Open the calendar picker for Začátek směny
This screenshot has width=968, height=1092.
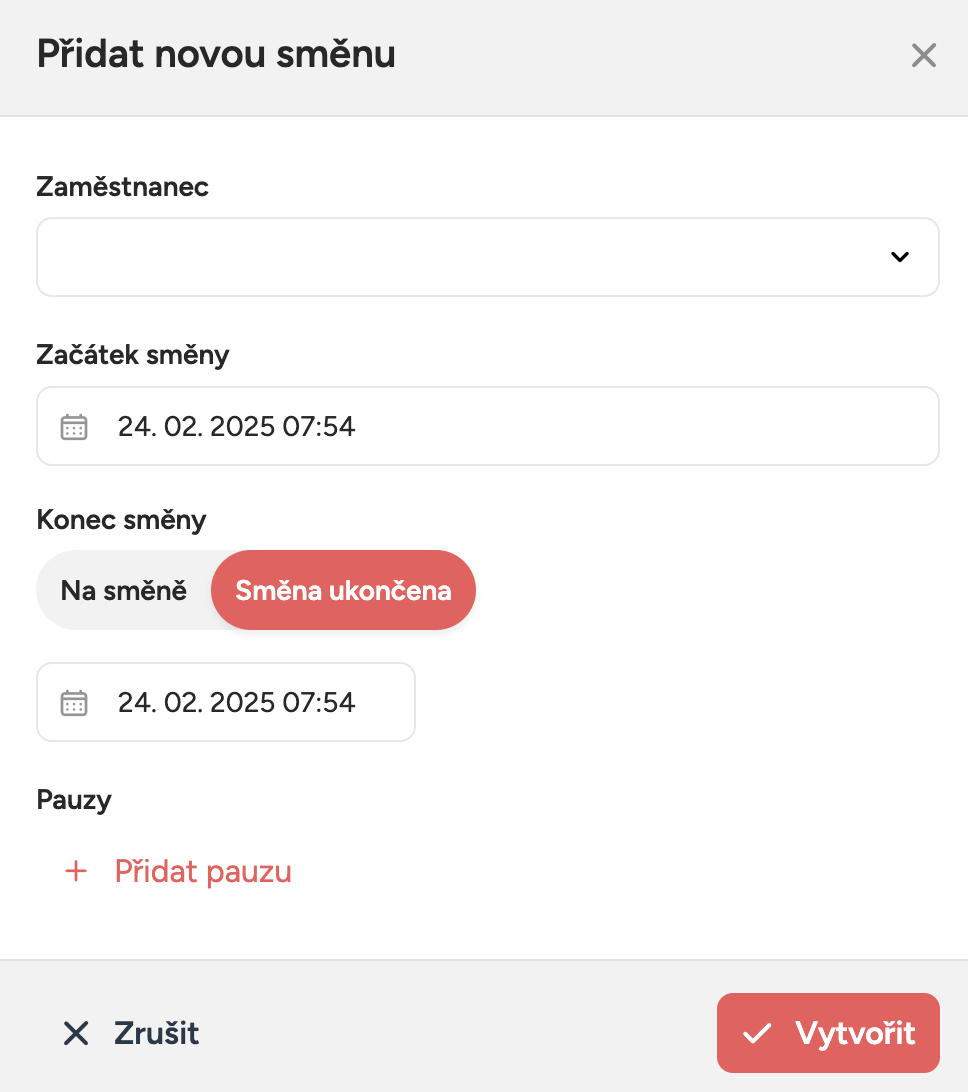tap(74, 426)
